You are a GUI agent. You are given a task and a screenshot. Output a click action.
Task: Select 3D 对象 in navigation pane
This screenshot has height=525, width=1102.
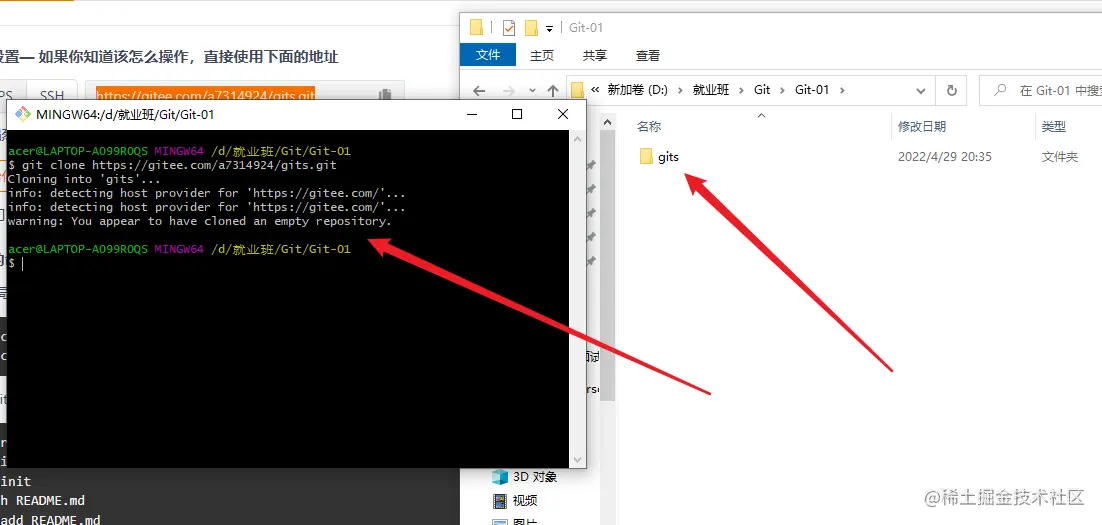(x=535, y=477)
